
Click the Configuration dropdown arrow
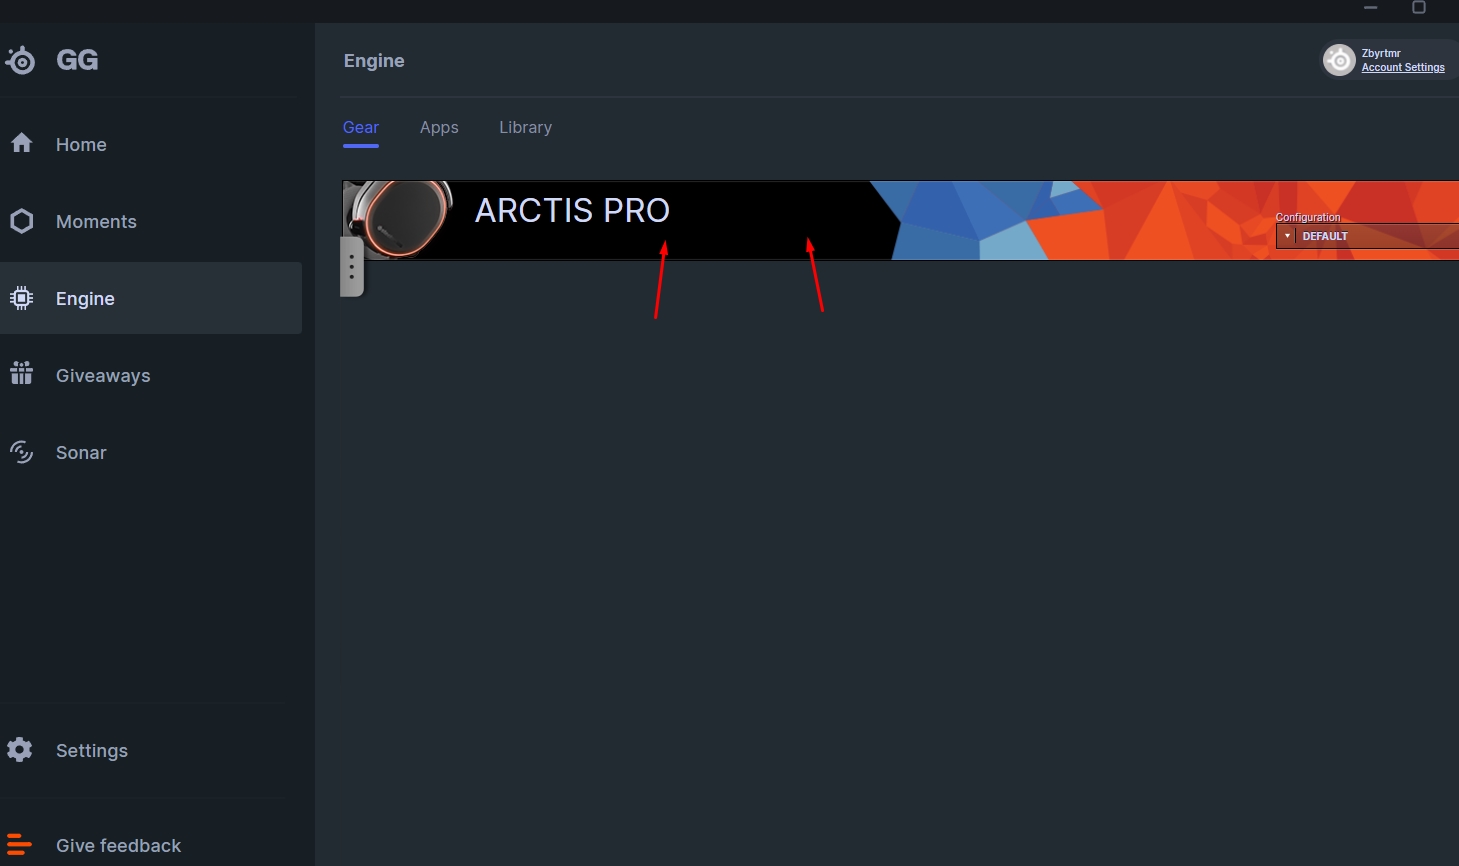pos(1287,236)
